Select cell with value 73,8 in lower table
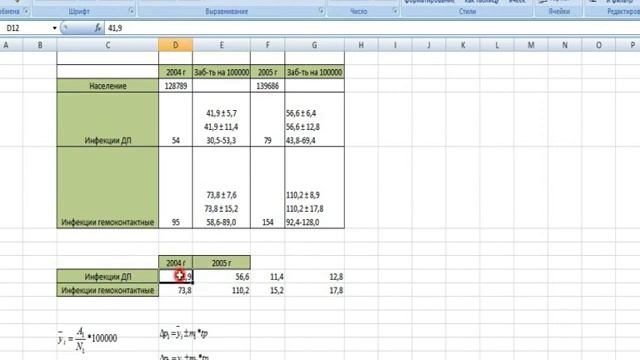The height and width of the screenshot is (360, 640). click(176, 290)
